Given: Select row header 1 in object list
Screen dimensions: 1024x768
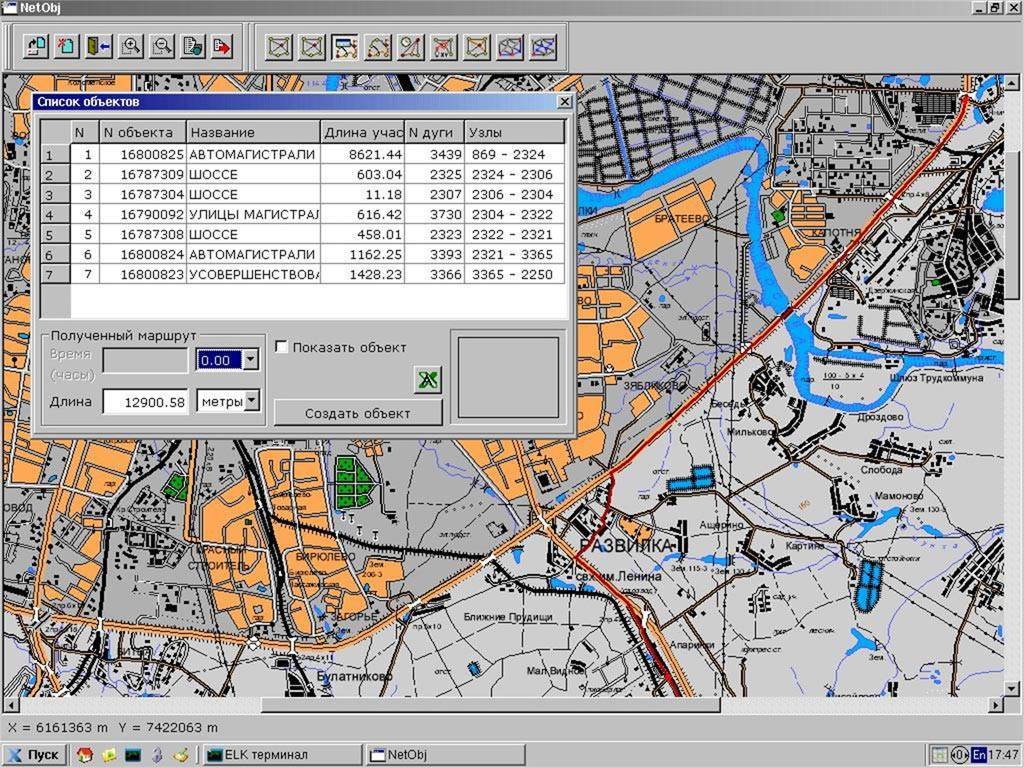Looking at the screenshot, I should click(x=55, y=154).
